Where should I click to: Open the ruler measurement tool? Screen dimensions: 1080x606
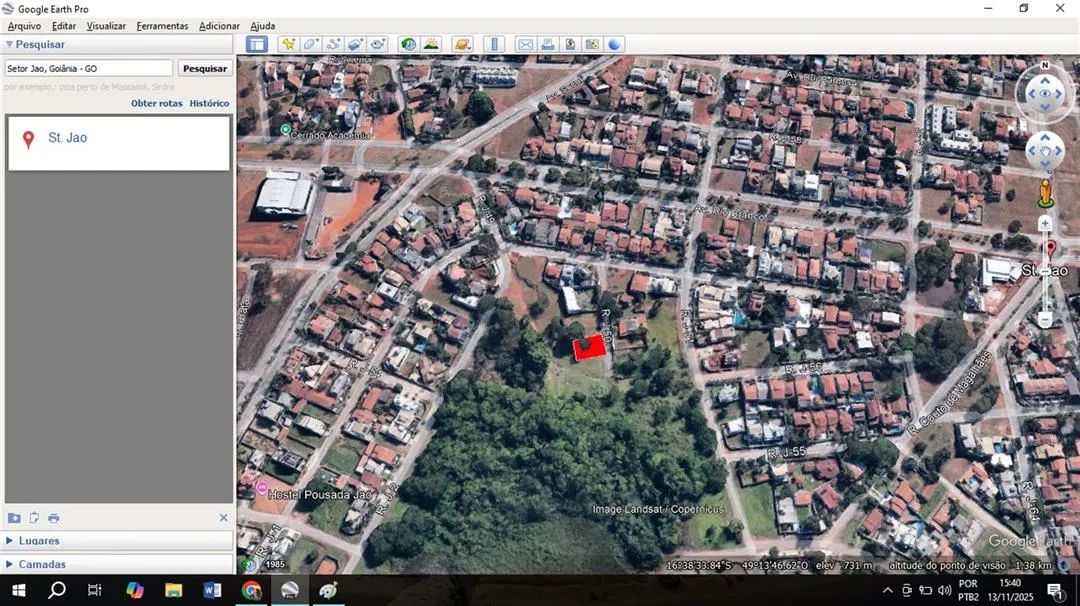click(494, 44)
